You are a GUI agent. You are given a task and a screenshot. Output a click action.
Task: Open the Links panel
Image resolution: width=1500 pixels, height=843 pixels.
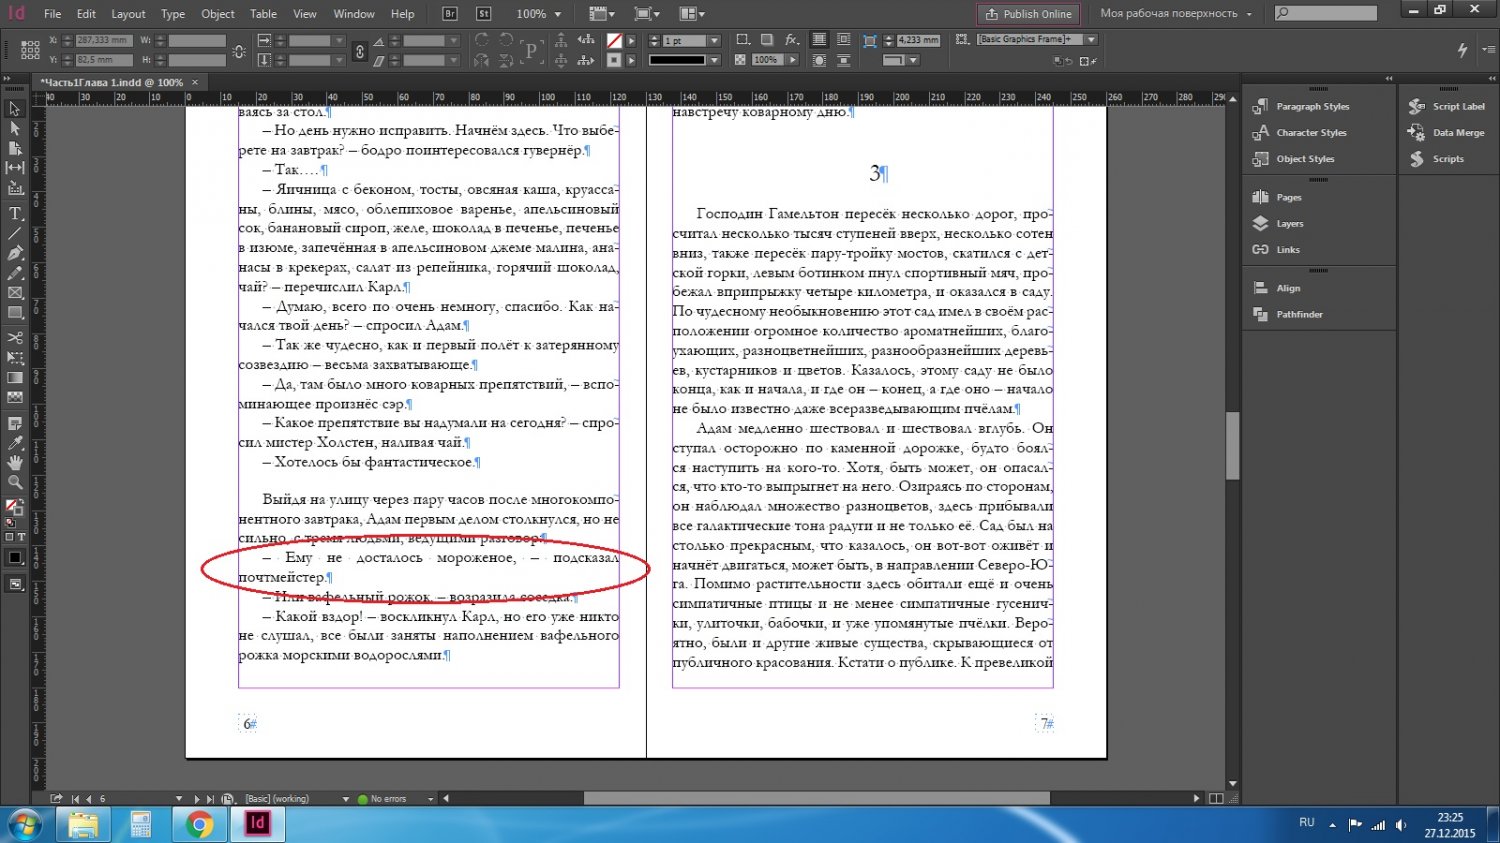(x=1277, y=249)
